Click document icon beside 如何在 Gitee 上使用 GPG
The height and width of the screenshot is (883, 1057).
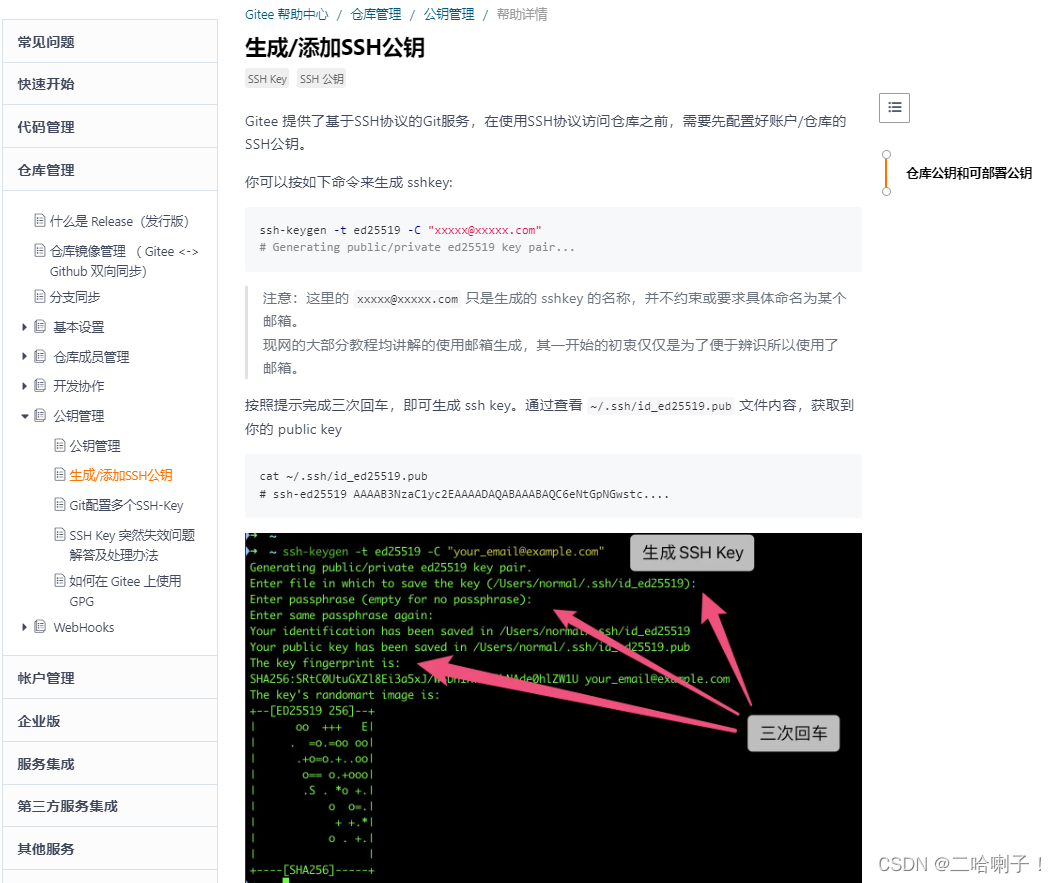point(60,580)
